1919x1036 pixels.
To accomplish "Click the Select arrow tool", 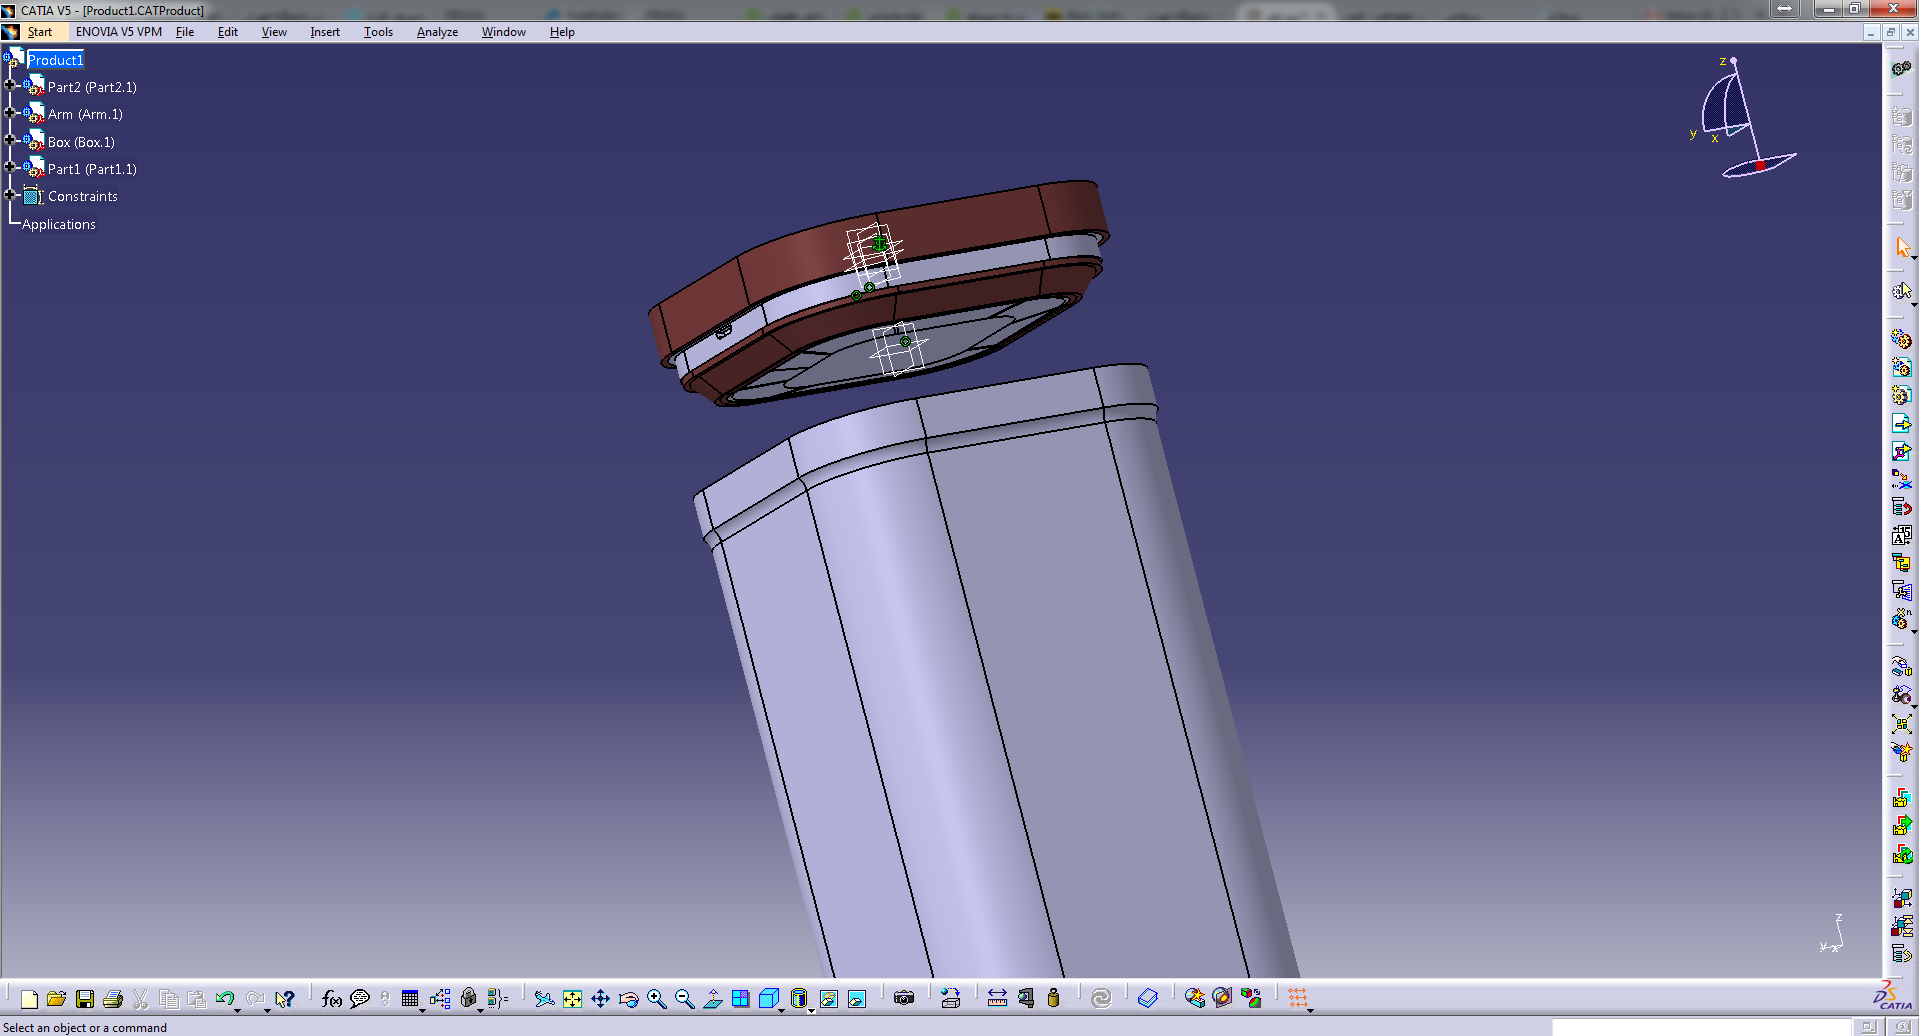I will click(x=1902, y=246).
